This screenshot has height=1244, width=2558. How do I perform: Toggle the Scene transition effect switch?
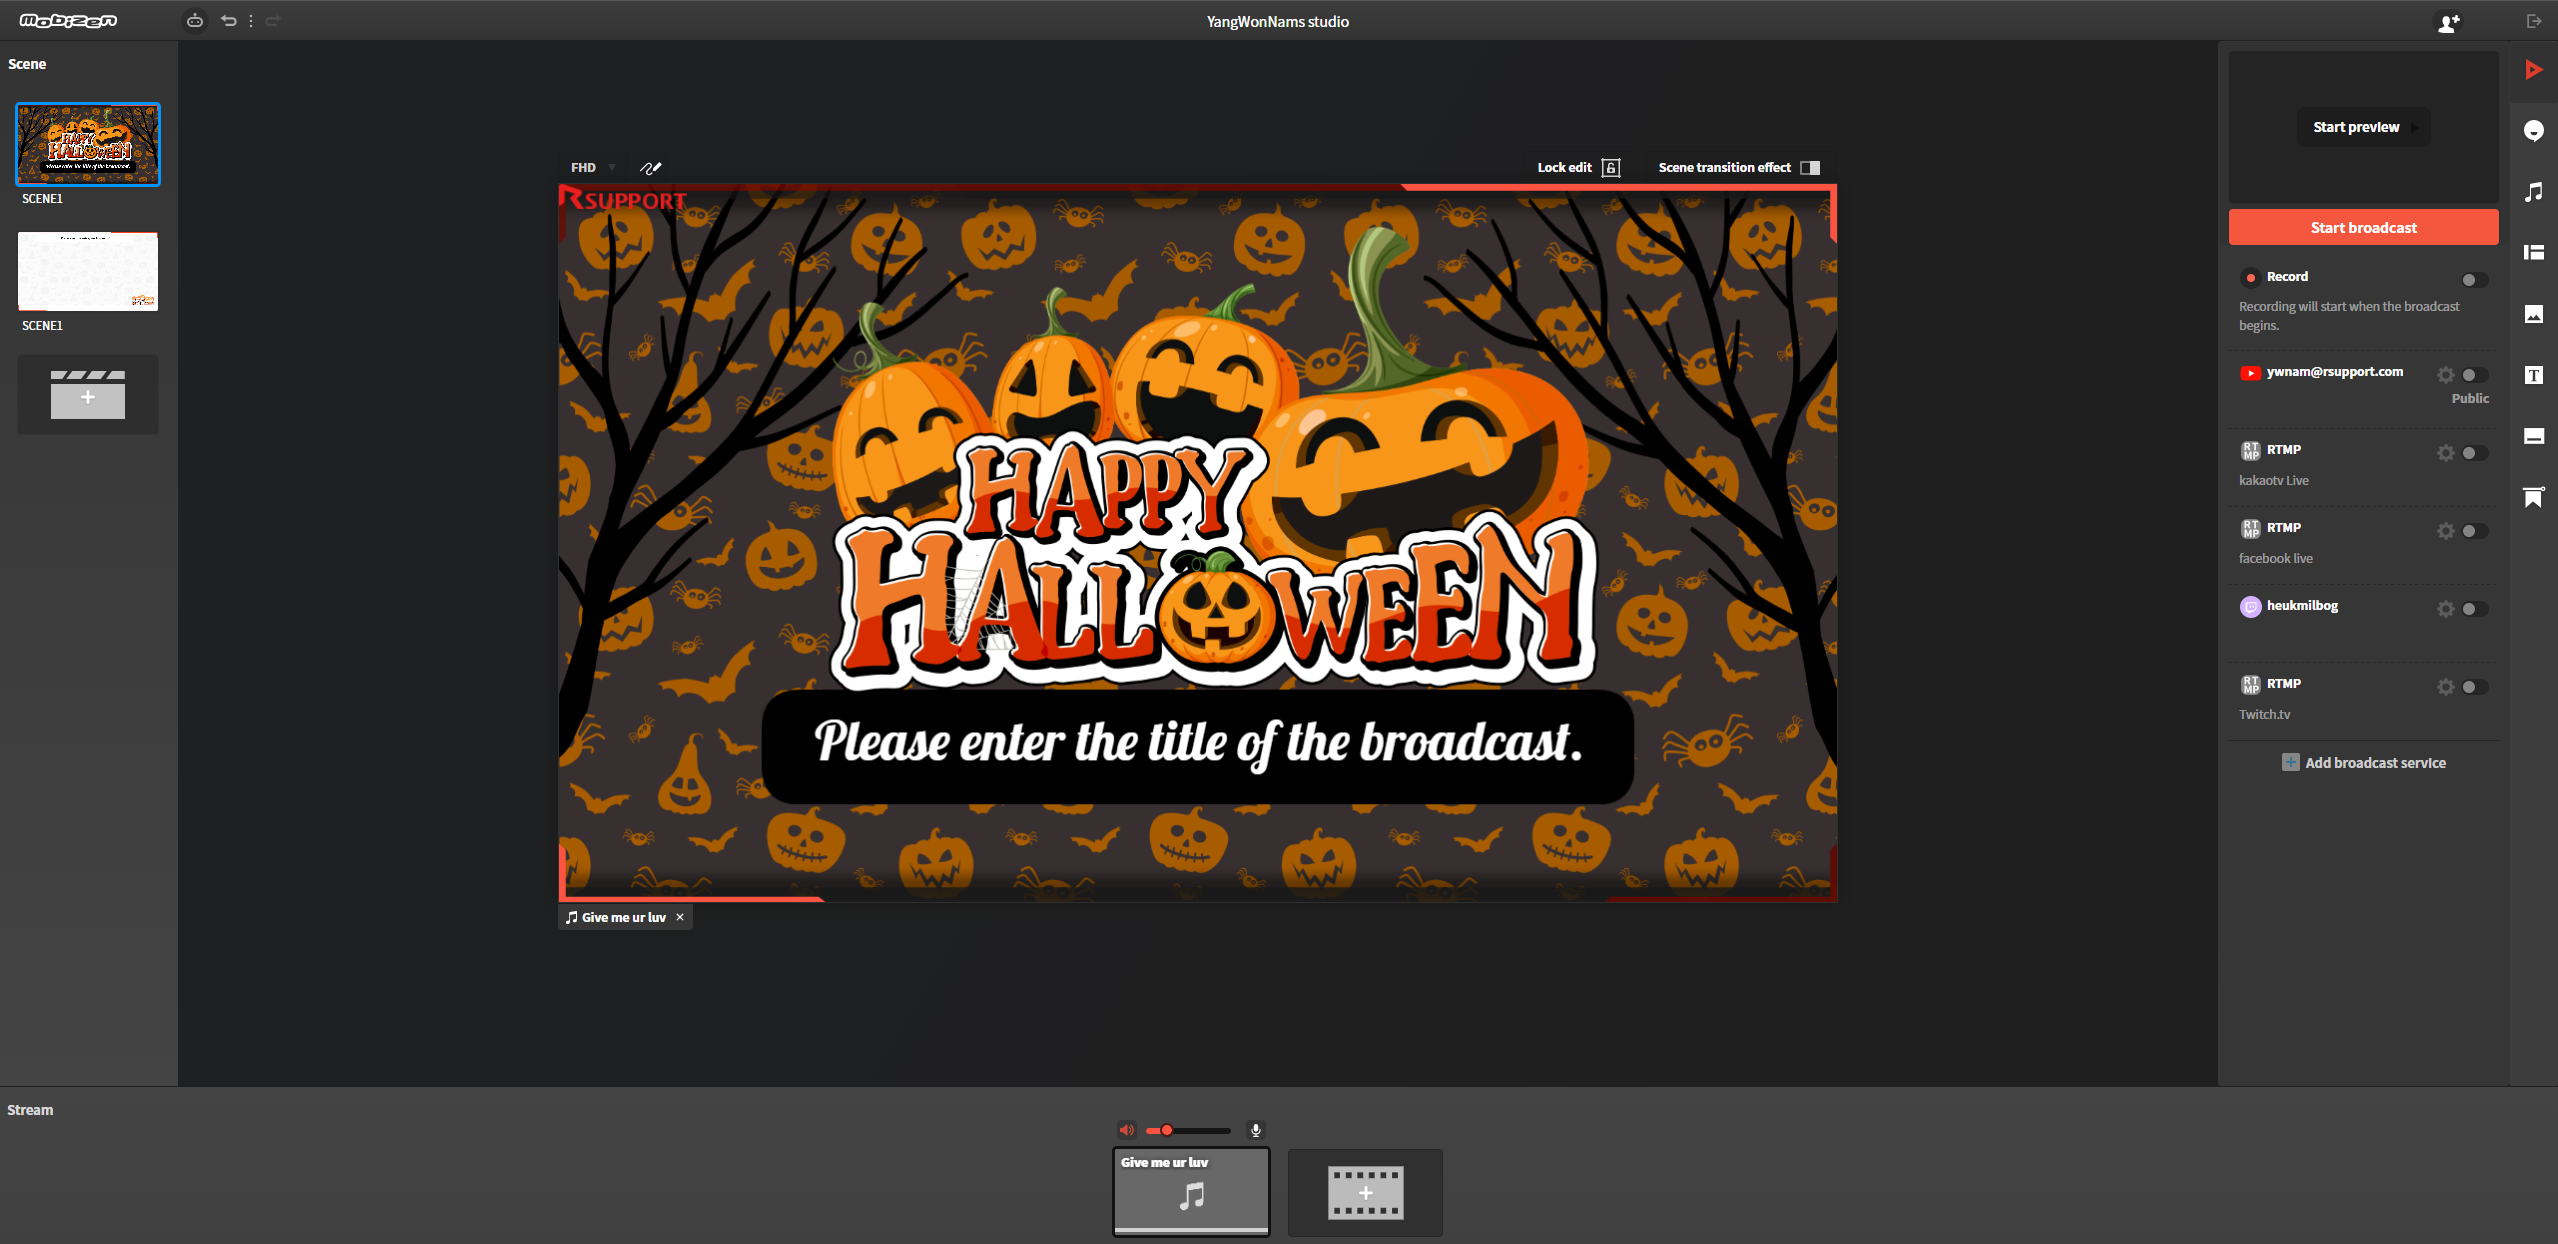coord(1810,168)
